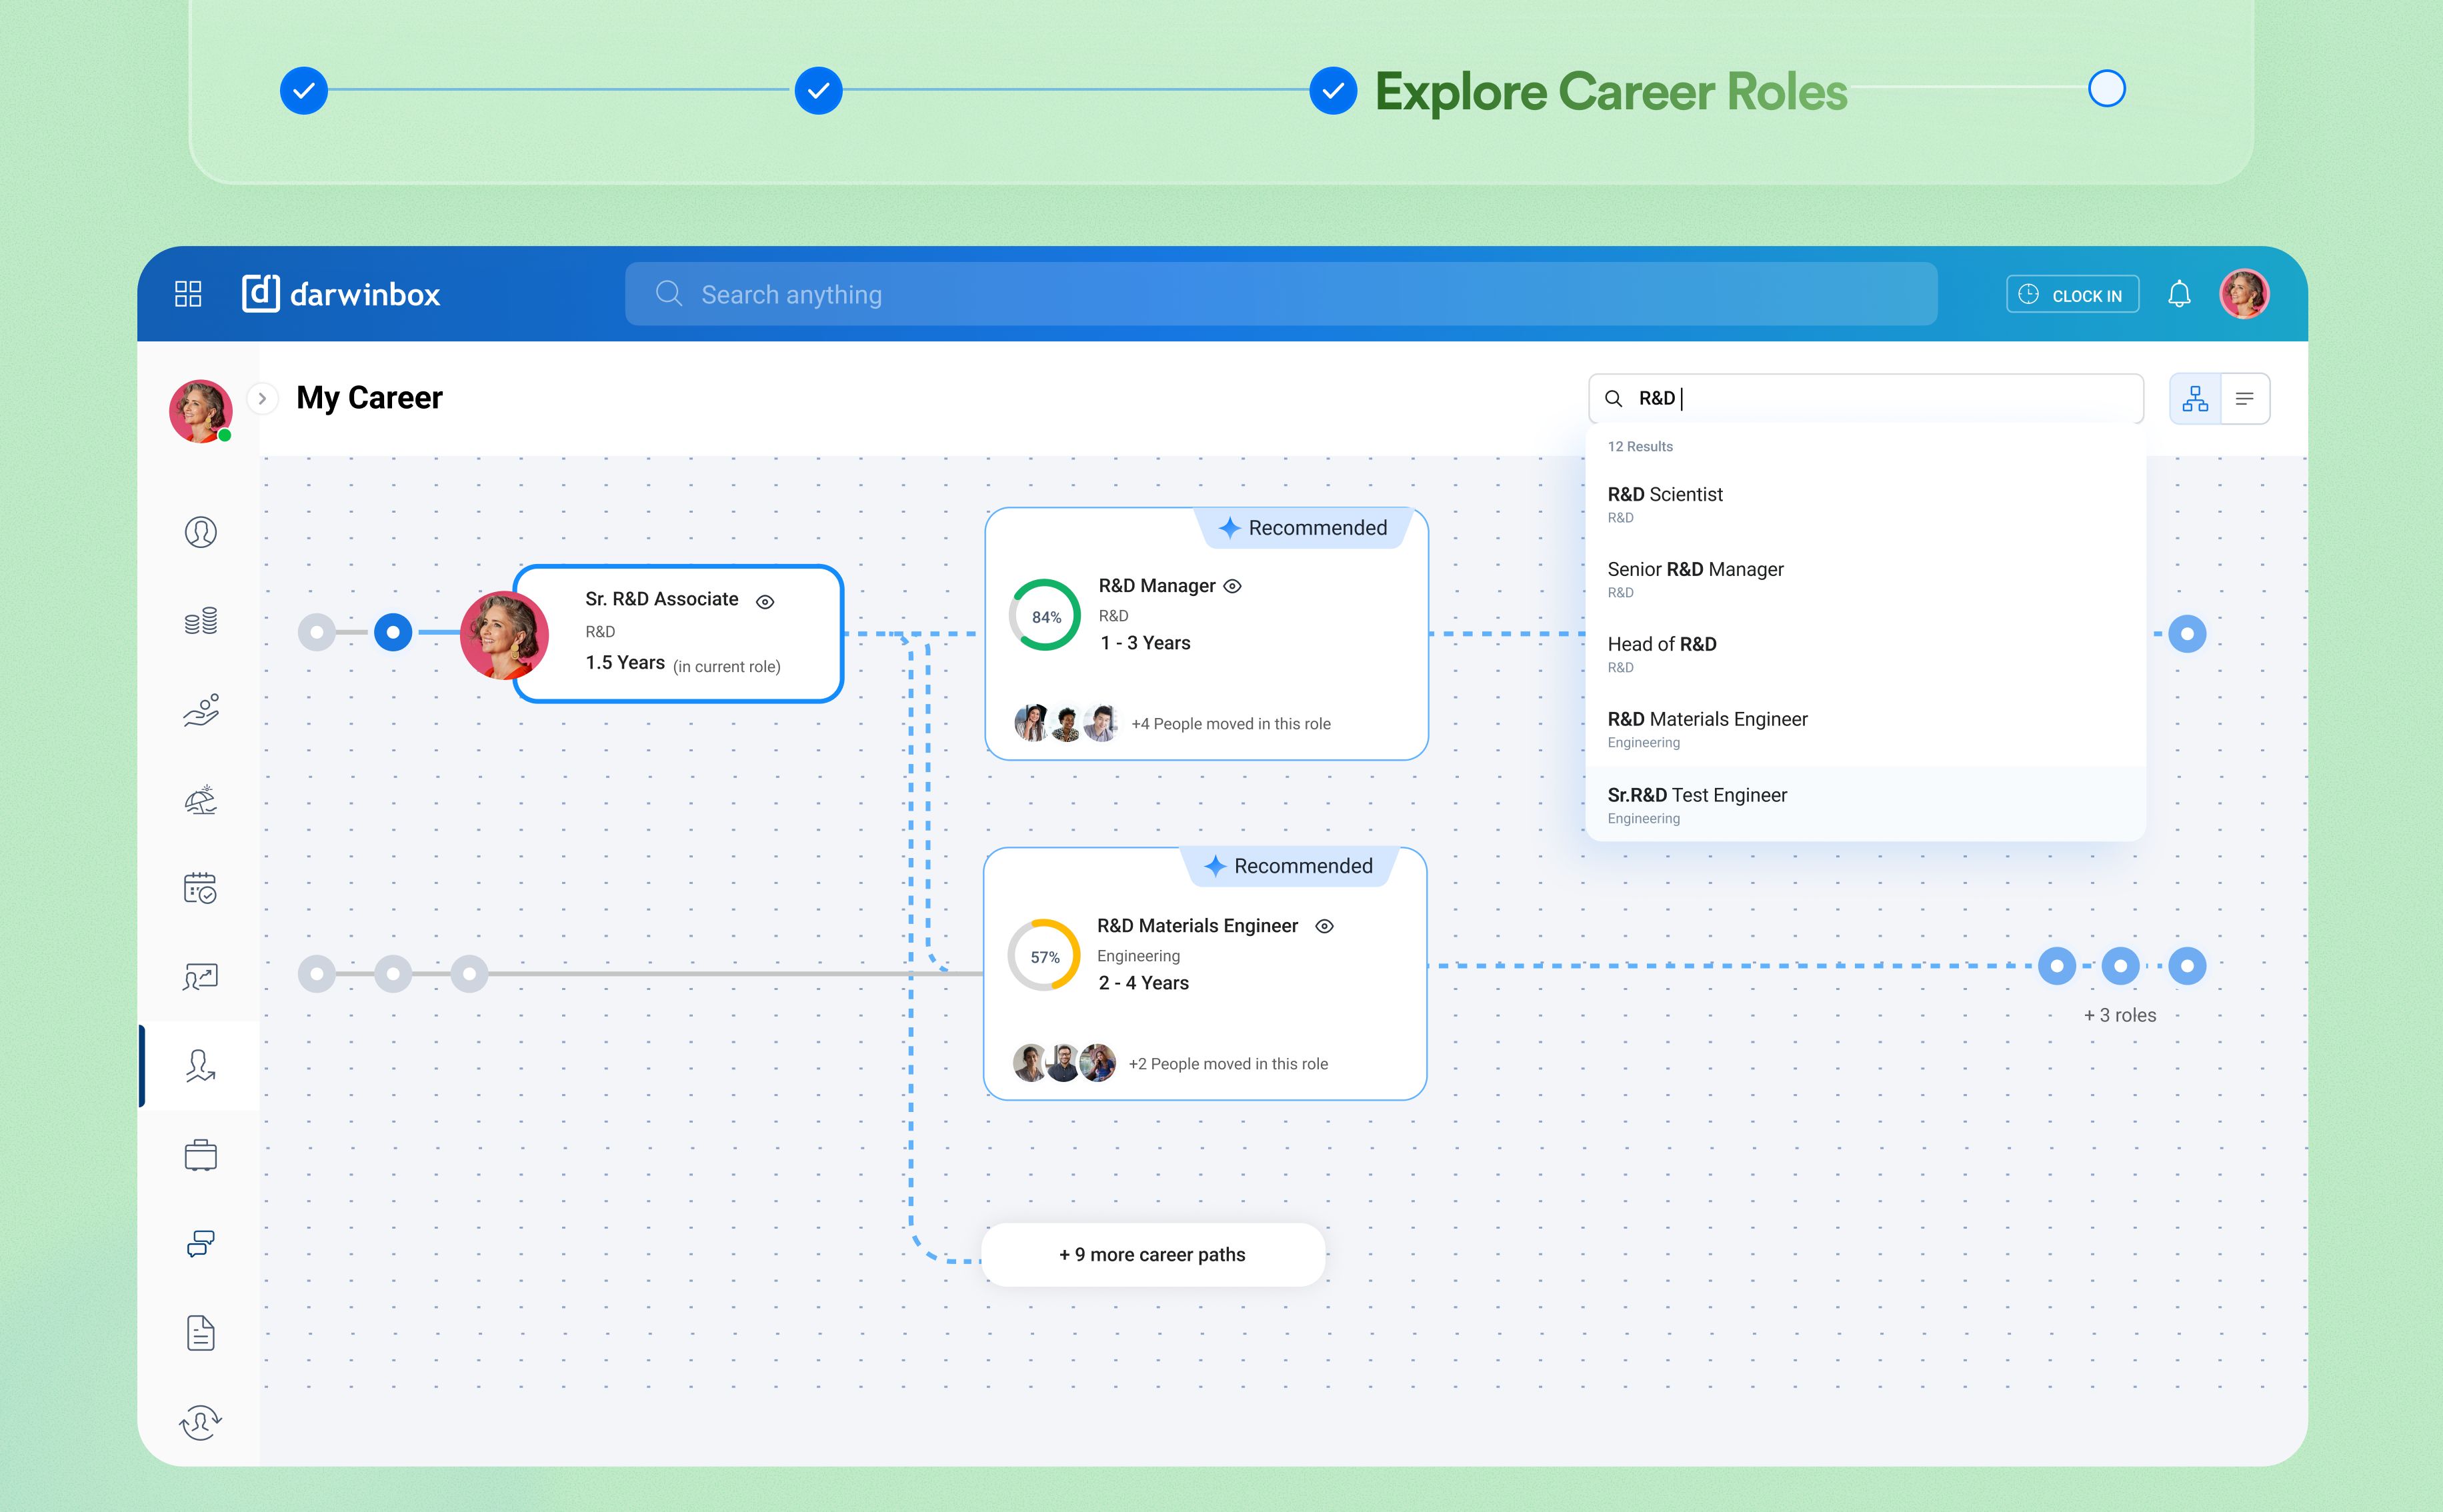Viewport: 2443px width, 1512px height.
Task: Switch to list view button
Action: [2245, 399]
